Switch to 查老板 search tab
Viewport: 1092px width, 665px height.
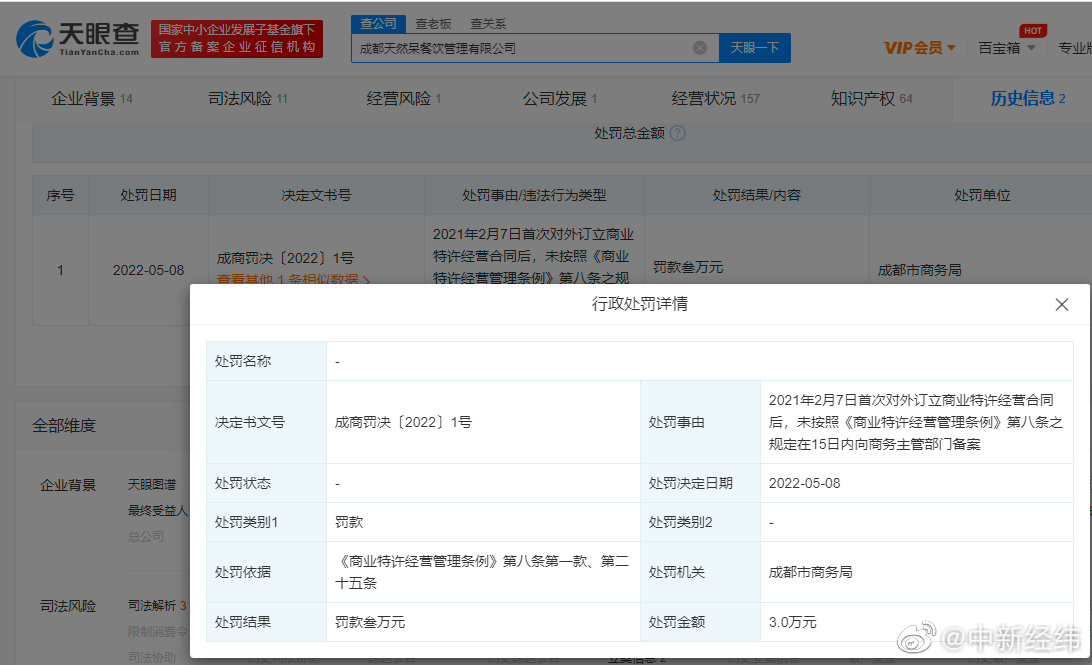click(x=433, y=24)
